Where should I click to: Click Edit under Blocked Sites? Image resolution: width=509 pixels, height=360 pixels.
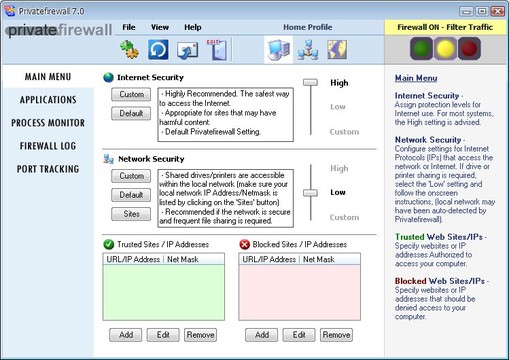(x=299, y=335)
